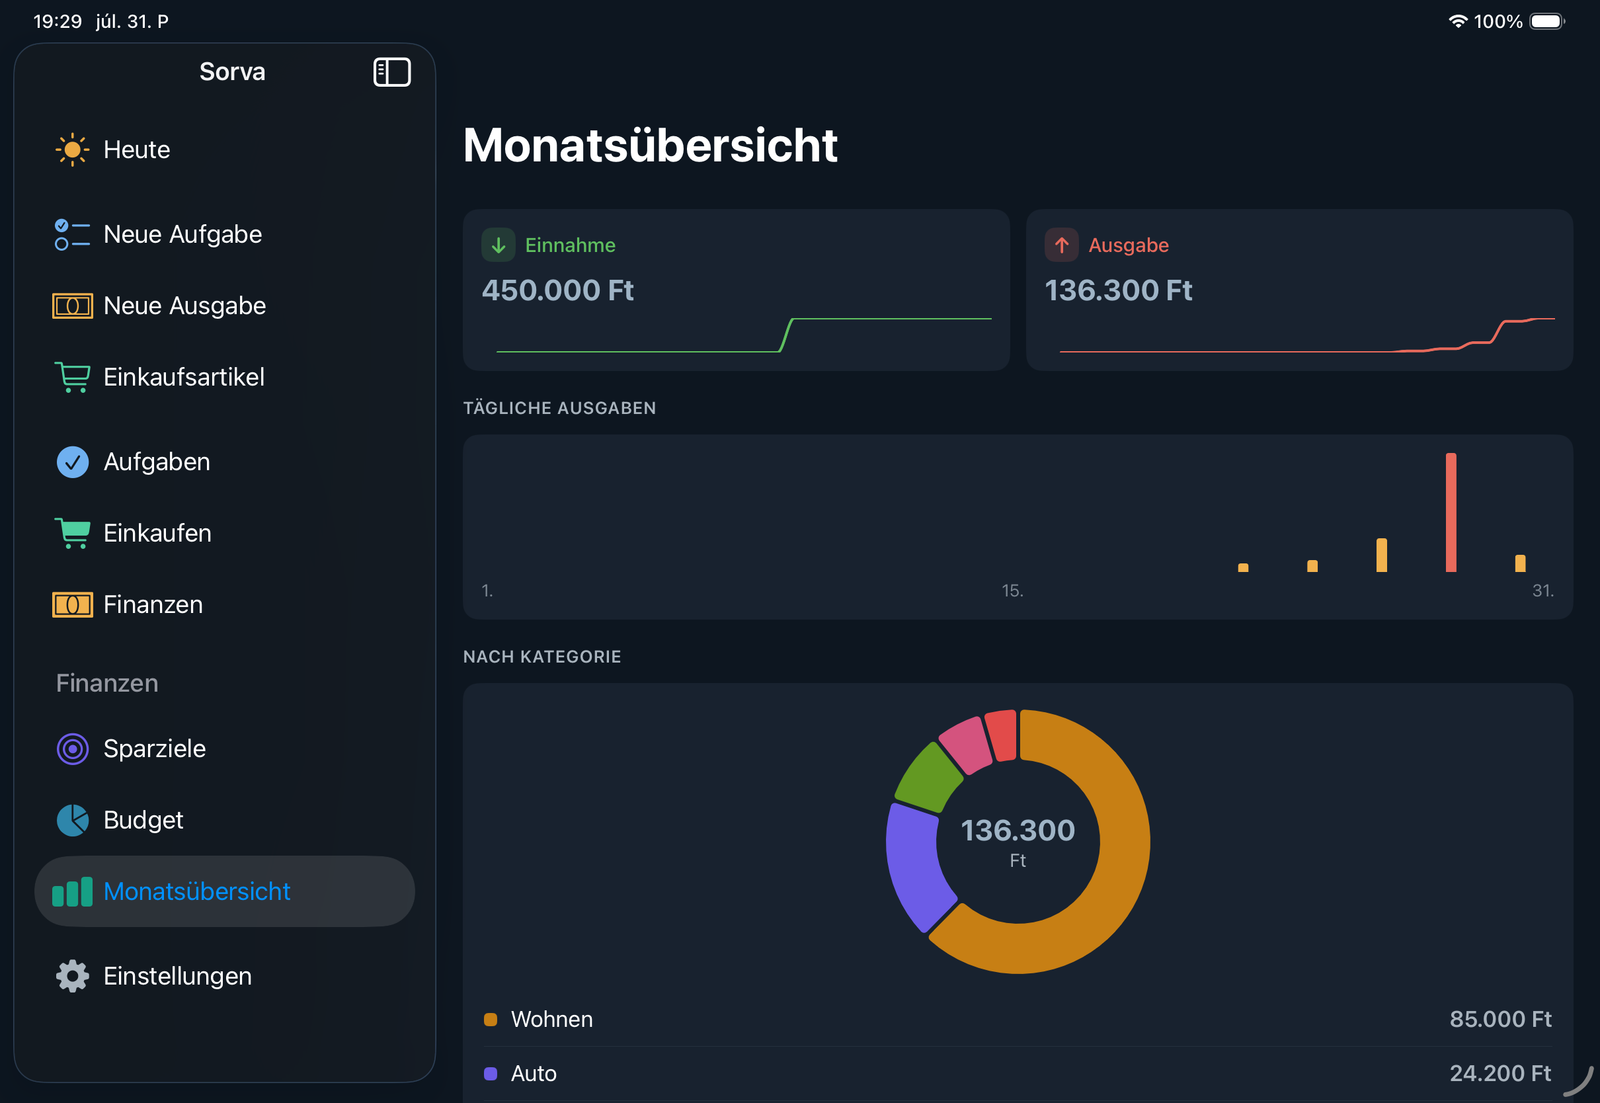Click the red Ausgabe trend line chart

point(1307,335)
